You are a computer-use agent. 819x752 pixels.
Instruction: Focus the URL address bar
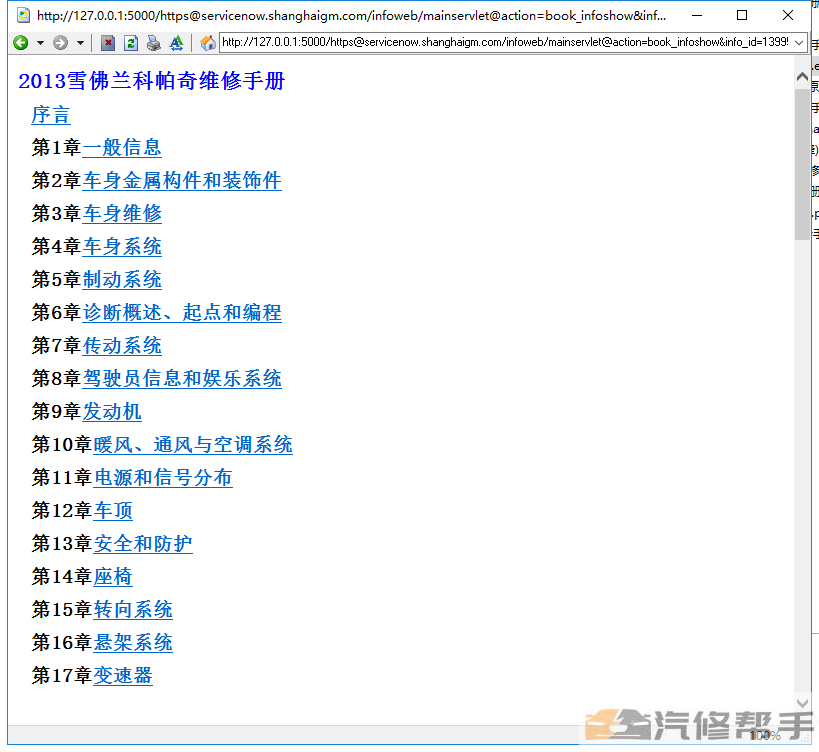point(505,42)
